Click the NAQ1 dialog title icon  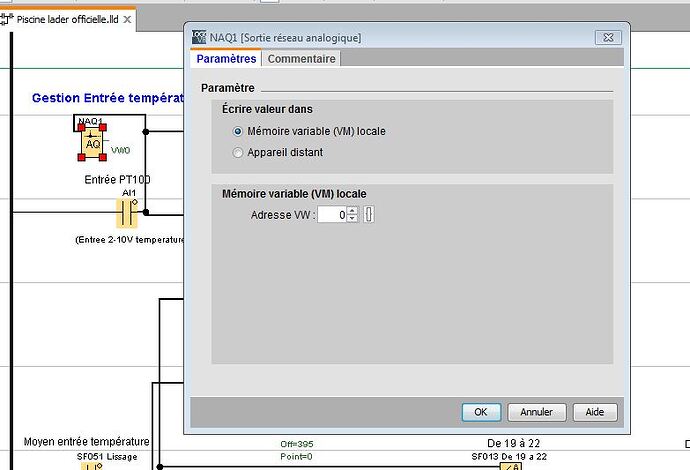point(199,37)
